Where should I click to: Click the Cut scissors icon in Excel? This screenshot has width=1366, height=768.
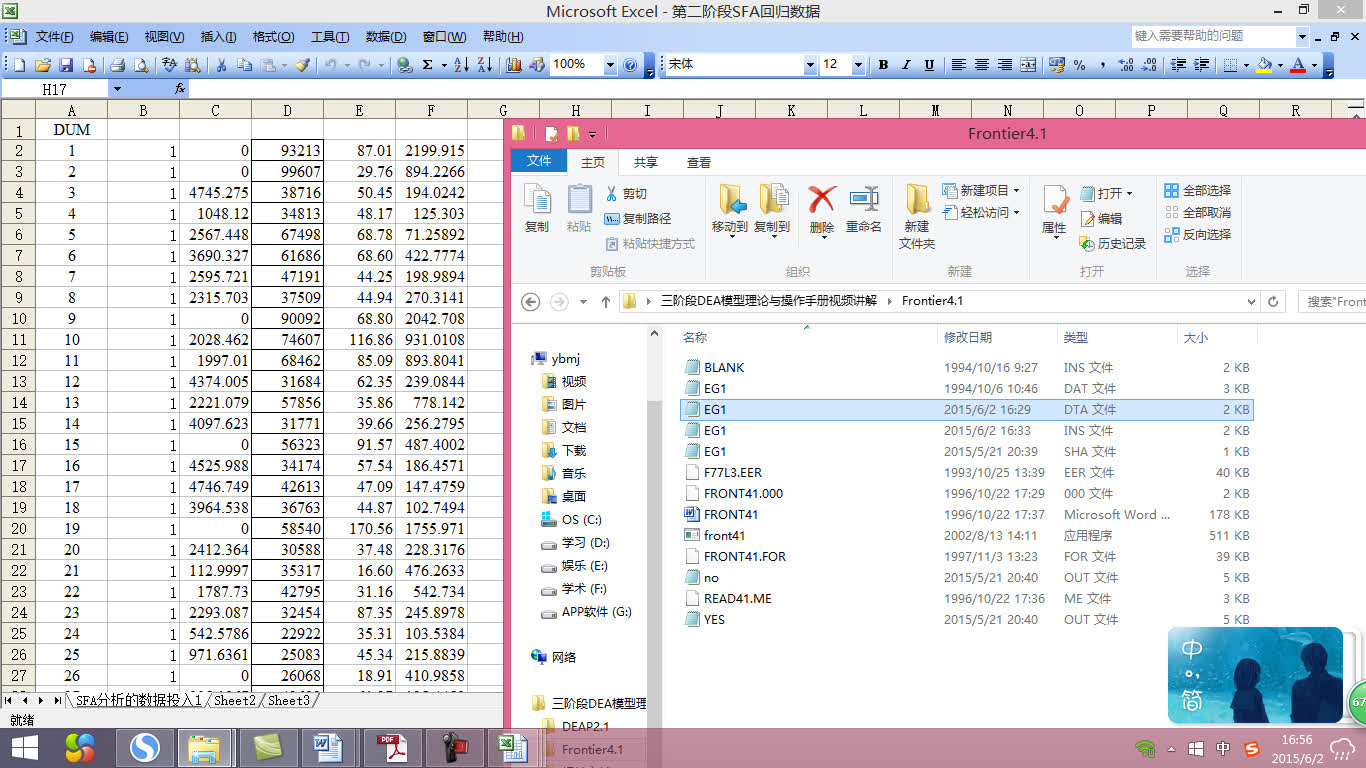pyautogui.click(x=221, y=65)
